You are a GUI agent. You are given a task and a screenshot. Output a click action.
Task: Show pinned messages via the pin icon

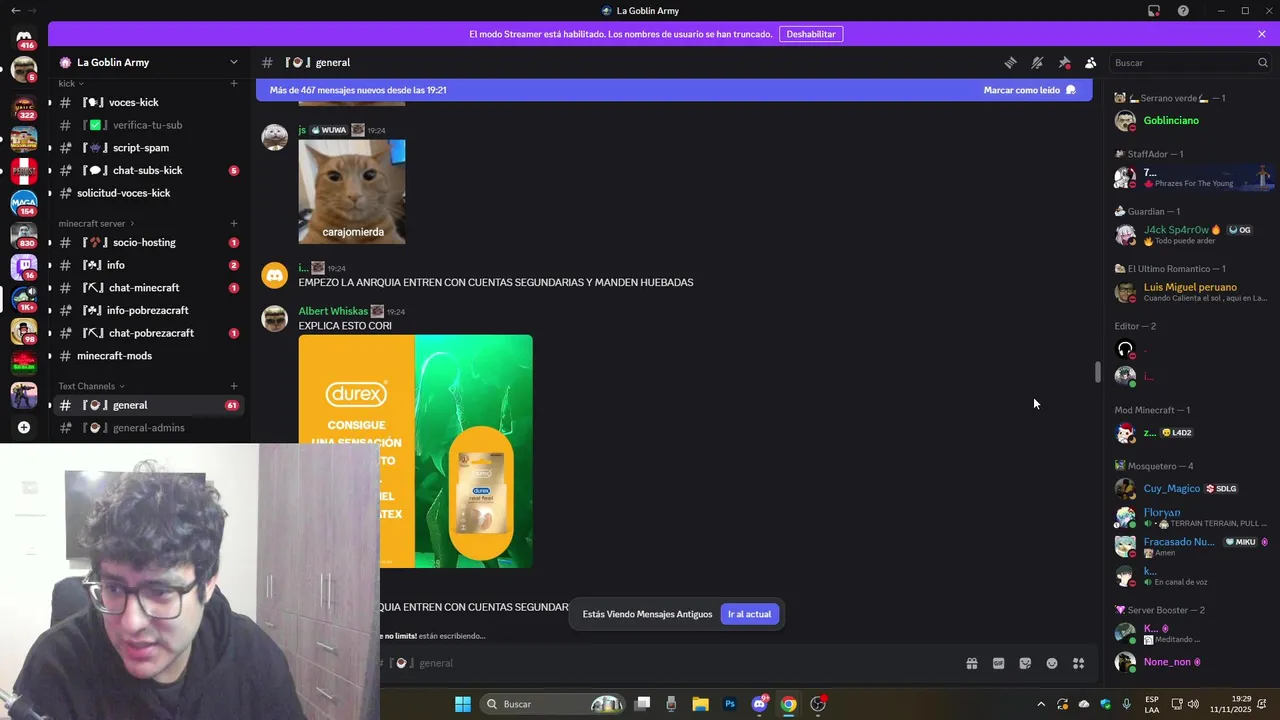pyautogui.click(x=1064, y=62)
